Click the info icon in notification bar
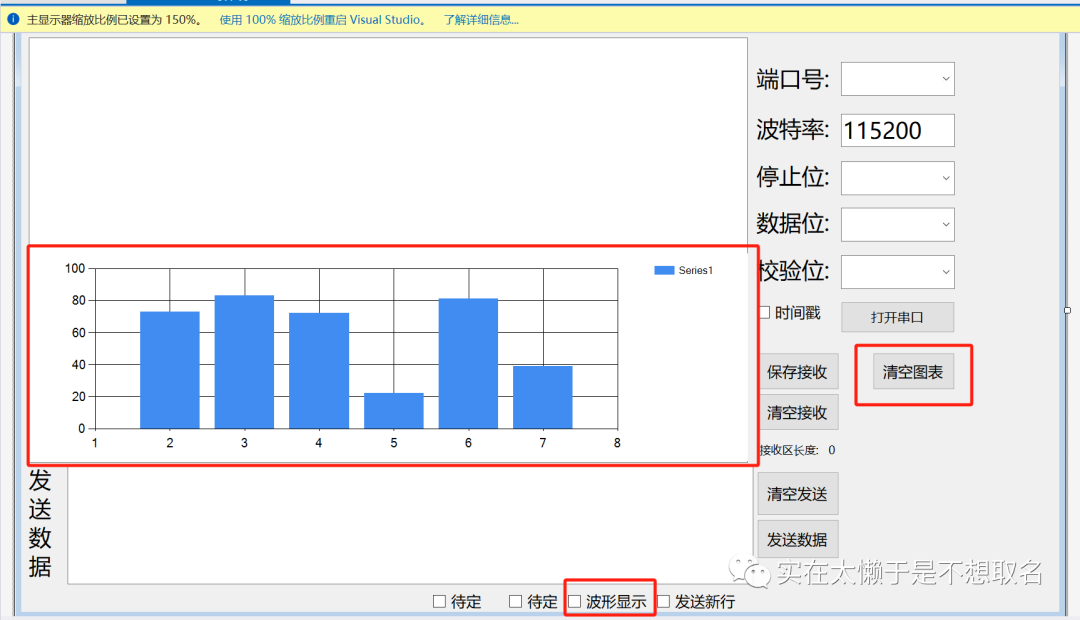 [13, 19]
